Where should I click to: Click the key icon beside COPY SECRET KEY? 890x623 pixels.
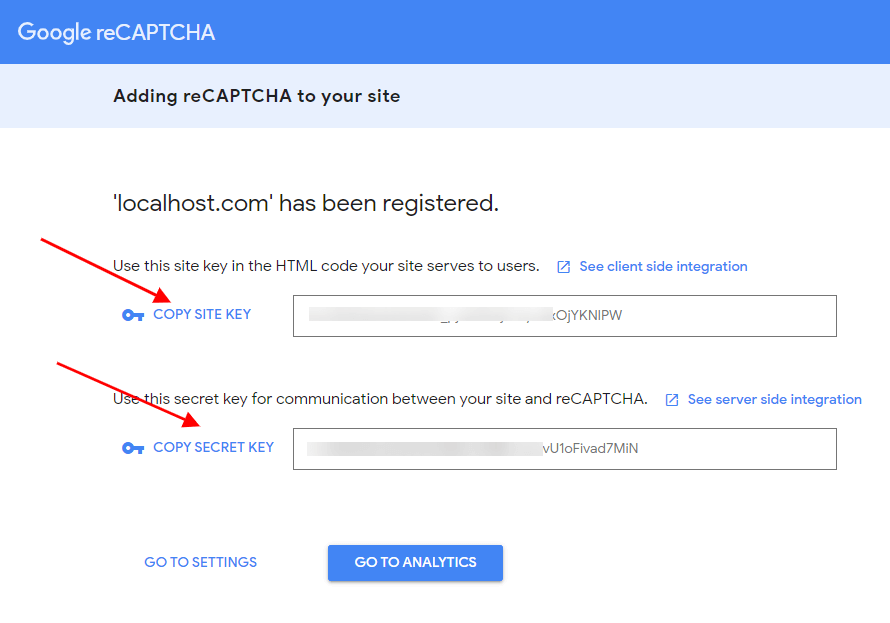click(x=133, y=448)
